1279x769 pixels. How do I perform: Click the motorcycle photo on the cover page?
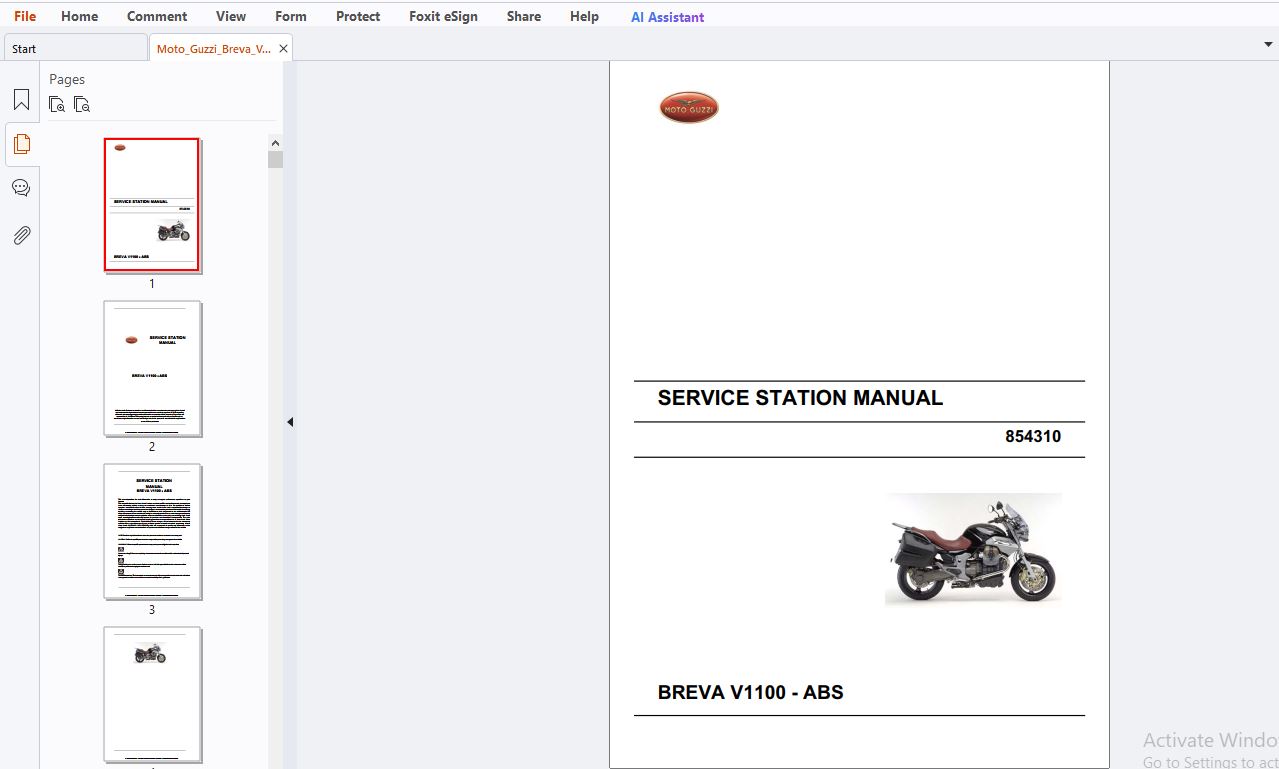973,549
